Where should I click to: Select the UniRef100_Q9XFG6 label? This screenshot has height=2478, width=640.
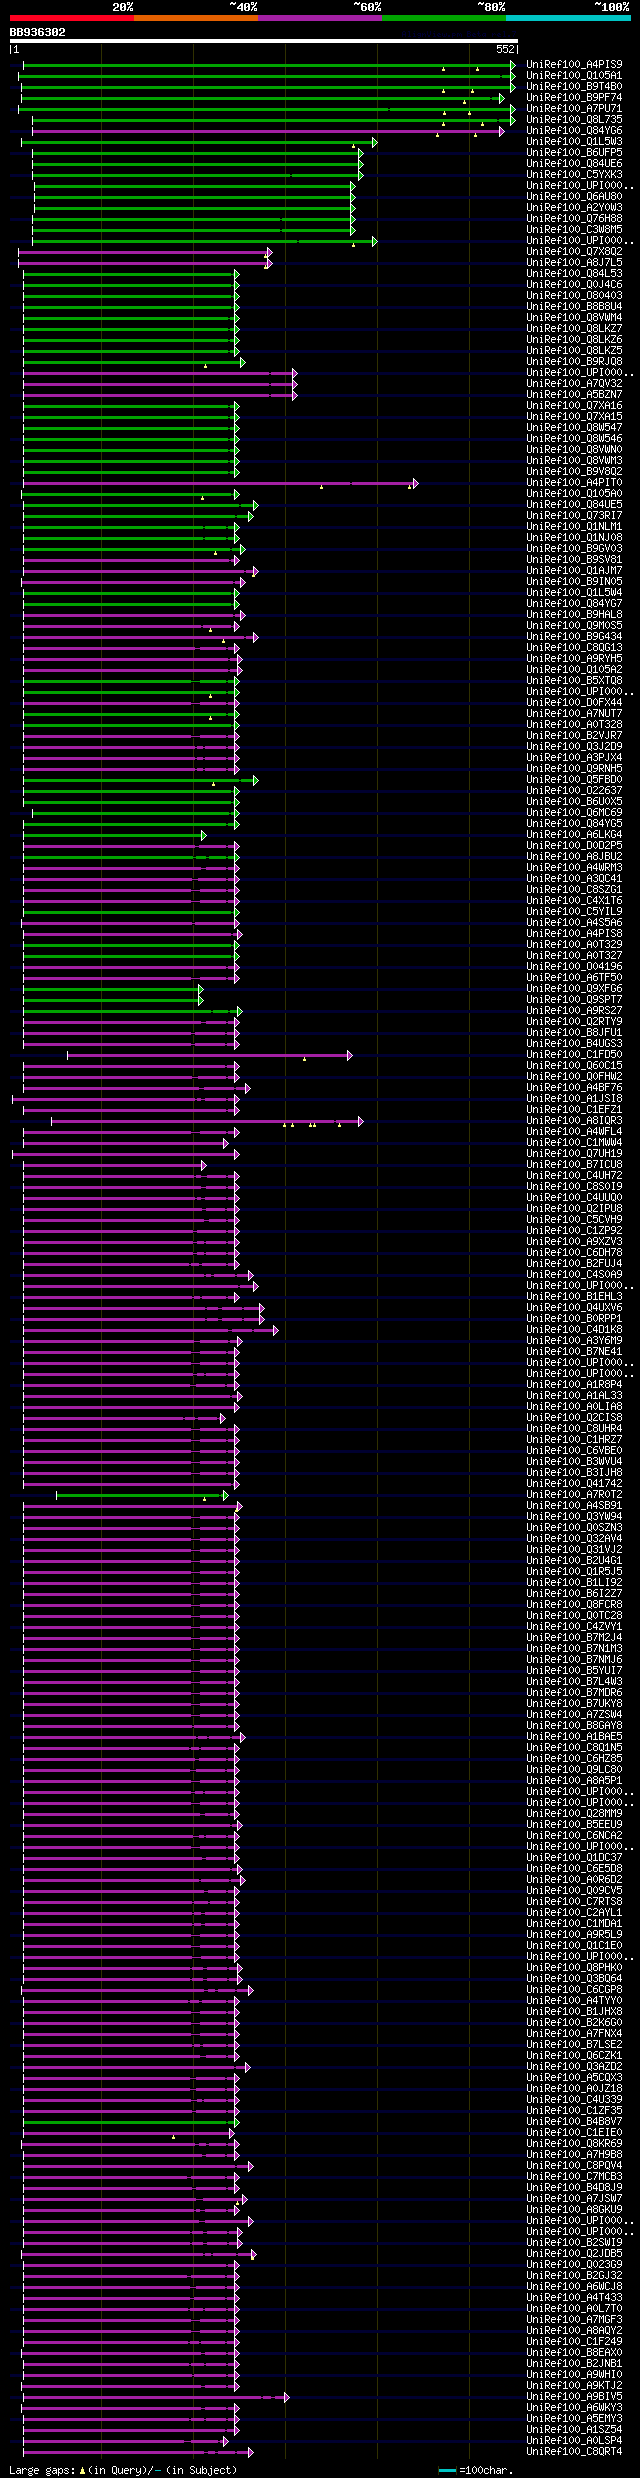pos(574,989)
